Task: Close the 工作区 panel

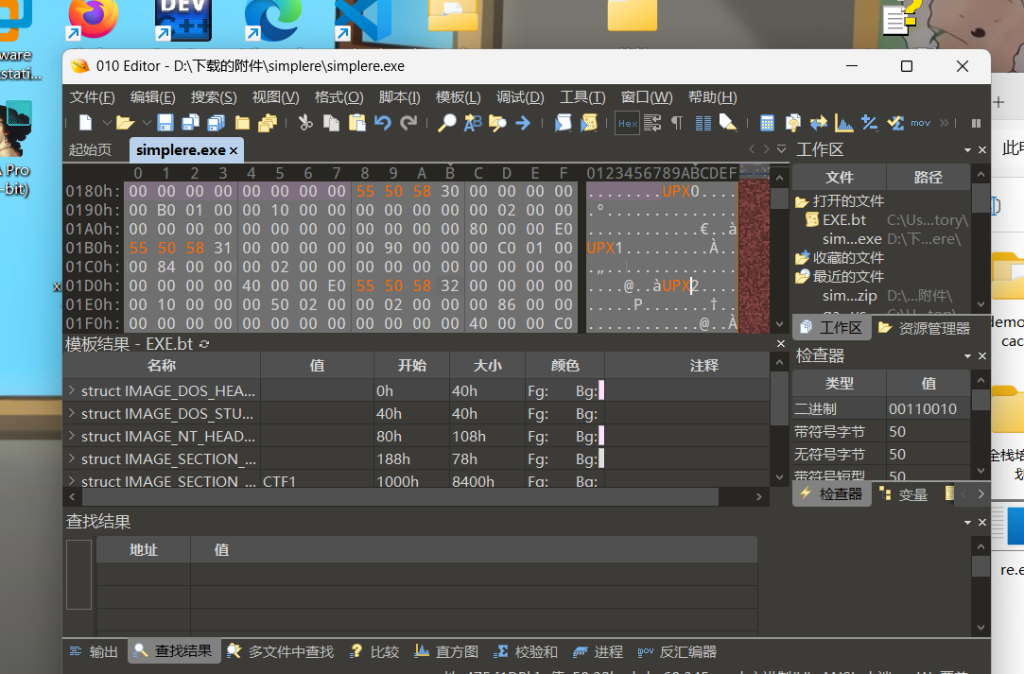Action: tap(982, 150)
